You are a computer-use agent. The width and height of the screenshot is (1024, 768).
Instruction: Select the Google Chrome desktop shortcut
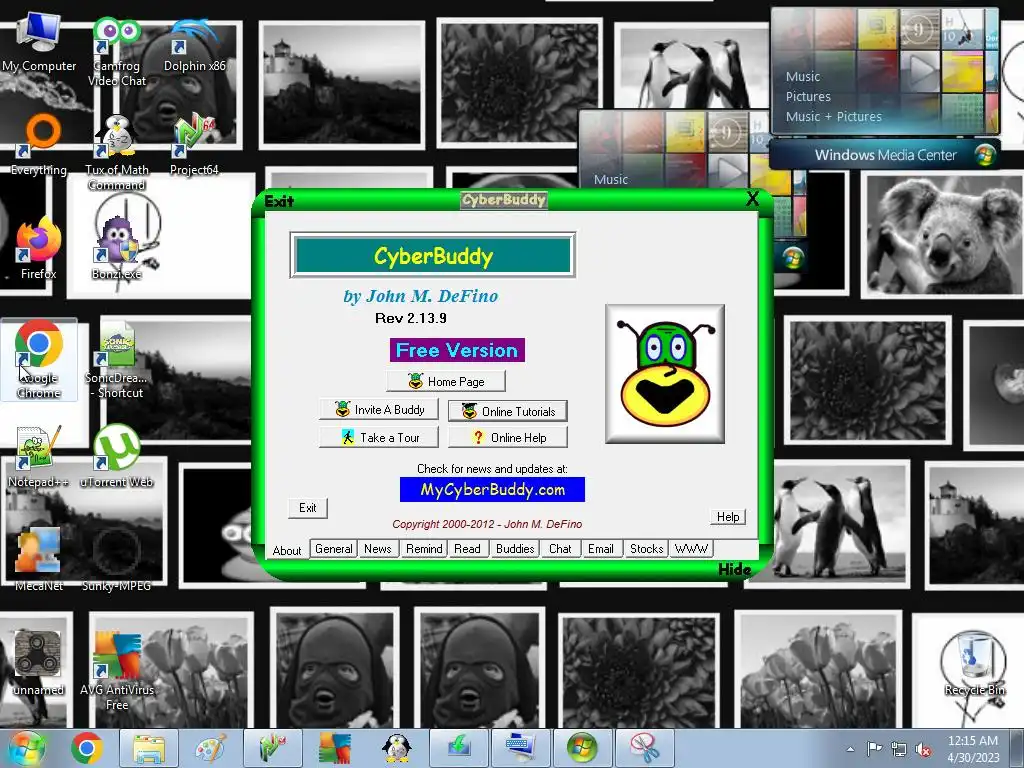(39, 359)
